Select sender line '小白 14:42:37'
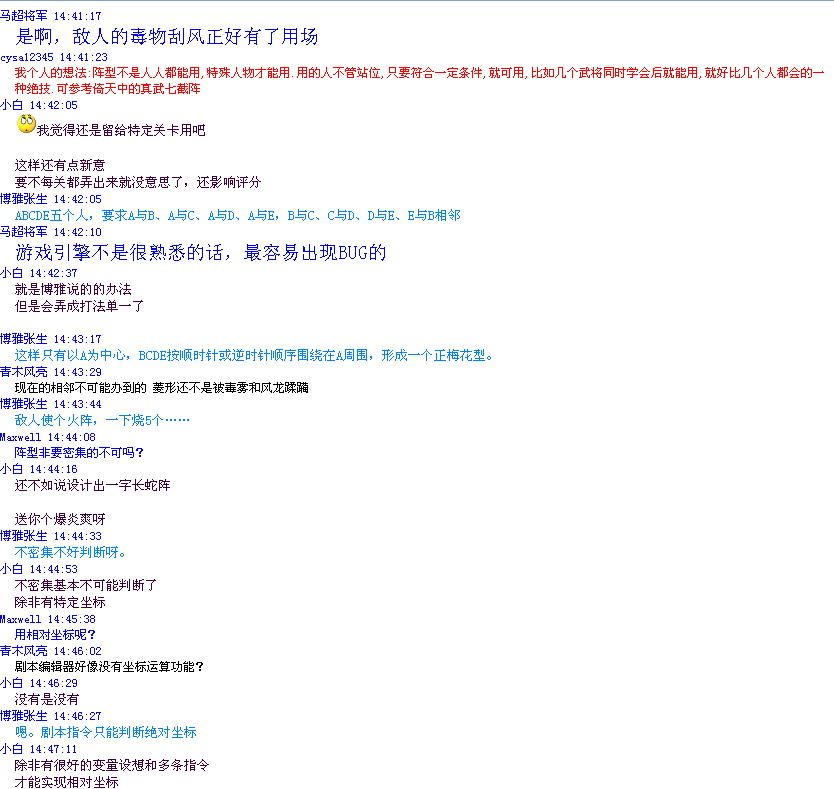The height and width of the screenshot is (789, 834). pos(39,273)
